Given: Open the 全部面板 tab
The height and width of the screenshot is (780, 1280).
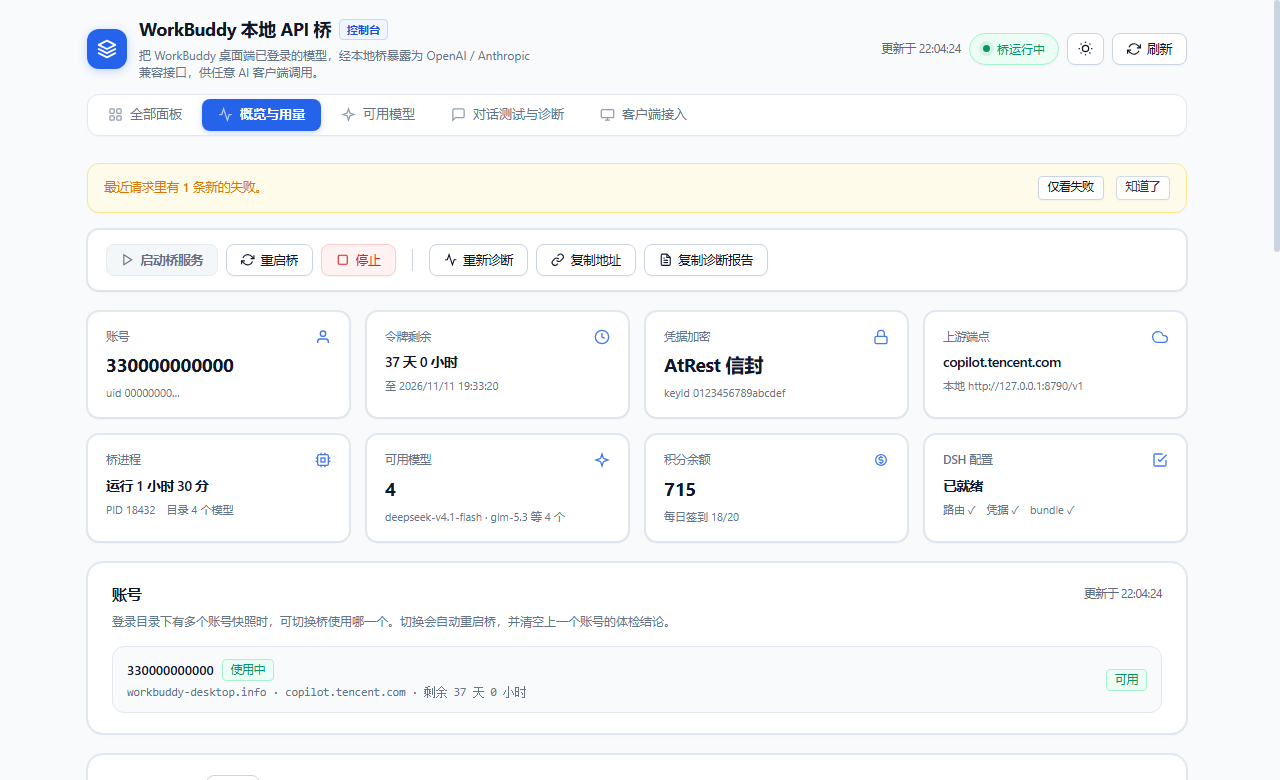Looking at the screenshot, I should point(145,115).
